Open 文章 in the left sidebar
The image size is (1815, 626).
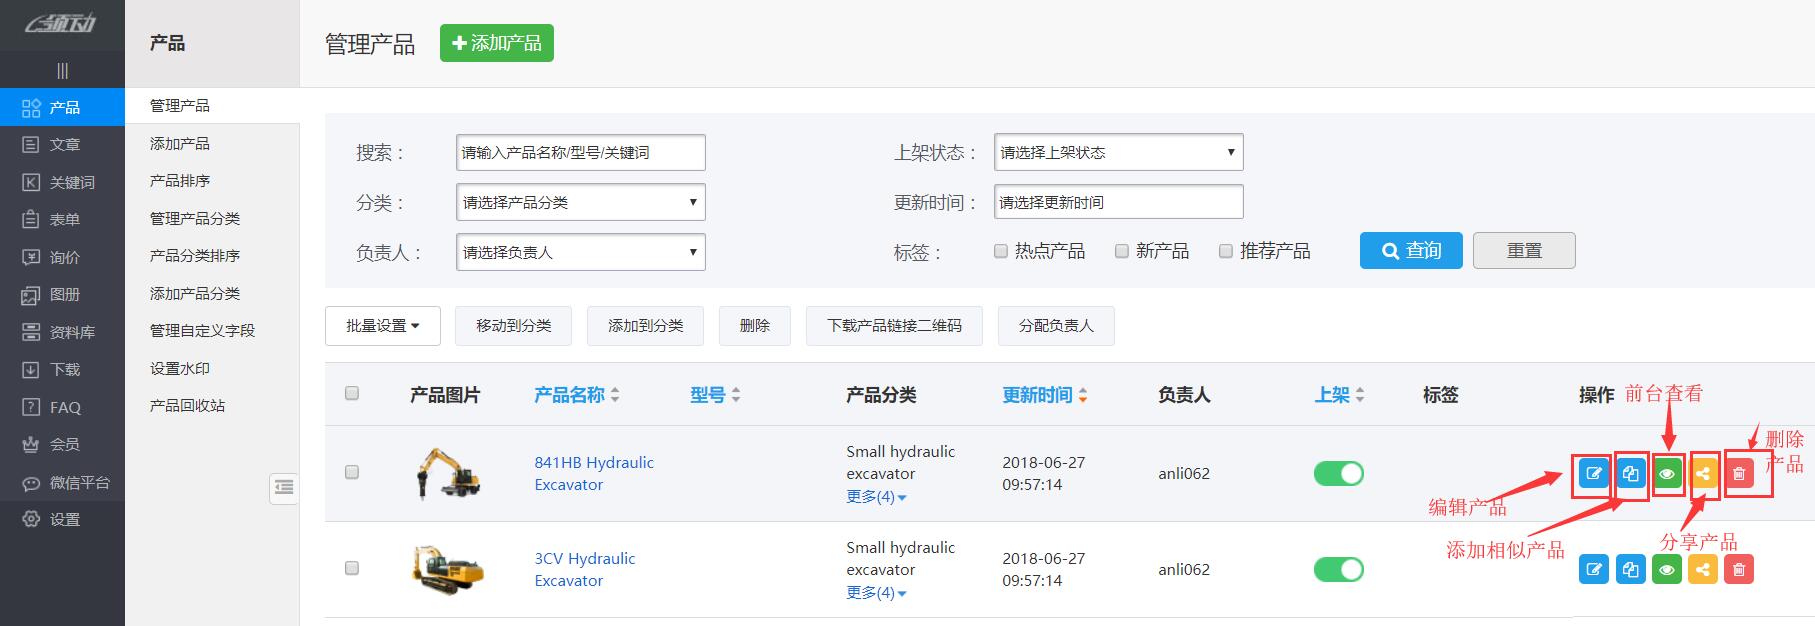tap(64, 145)
